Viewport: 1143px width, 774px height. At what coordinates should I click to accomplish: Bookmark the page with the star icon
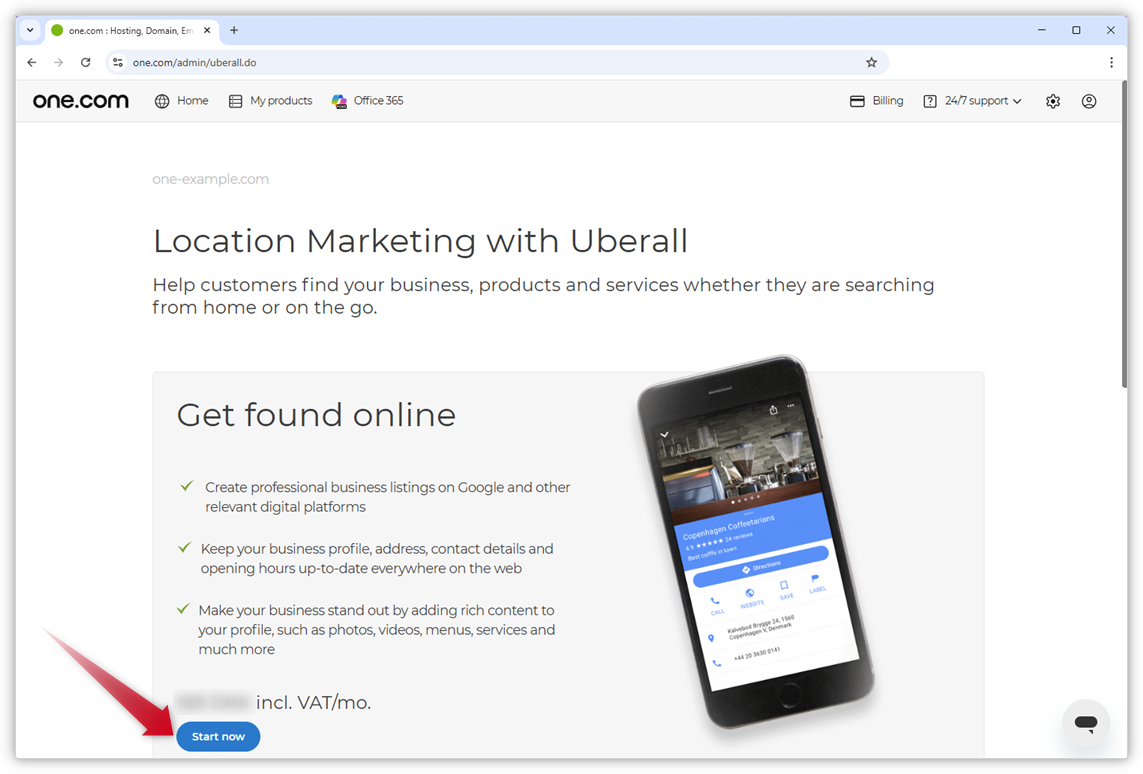[x=870, y=62]
